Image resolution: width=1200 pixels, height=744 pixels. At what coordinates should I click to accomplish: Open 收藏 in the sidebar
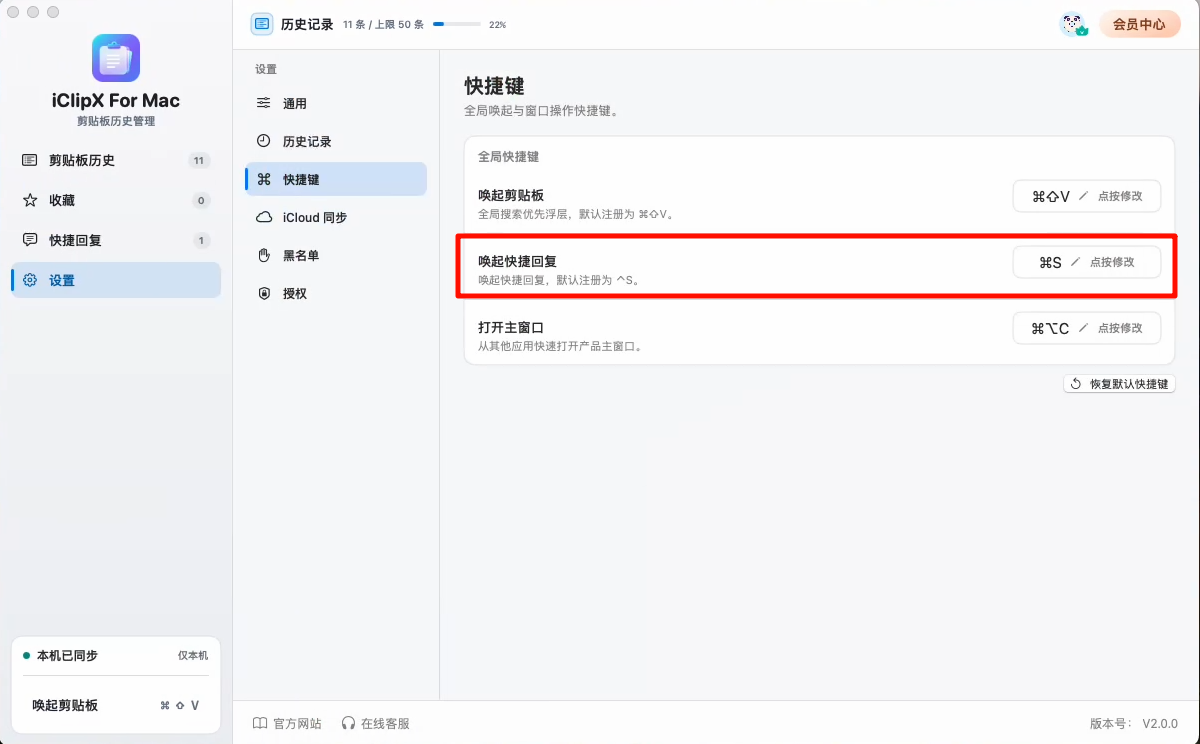click(116, 200)
